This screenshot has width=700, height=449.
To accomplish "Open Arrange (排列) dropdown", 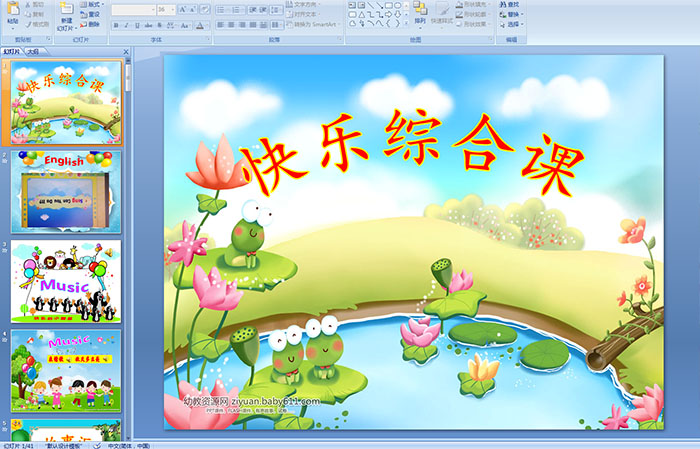I will point(420,13).
